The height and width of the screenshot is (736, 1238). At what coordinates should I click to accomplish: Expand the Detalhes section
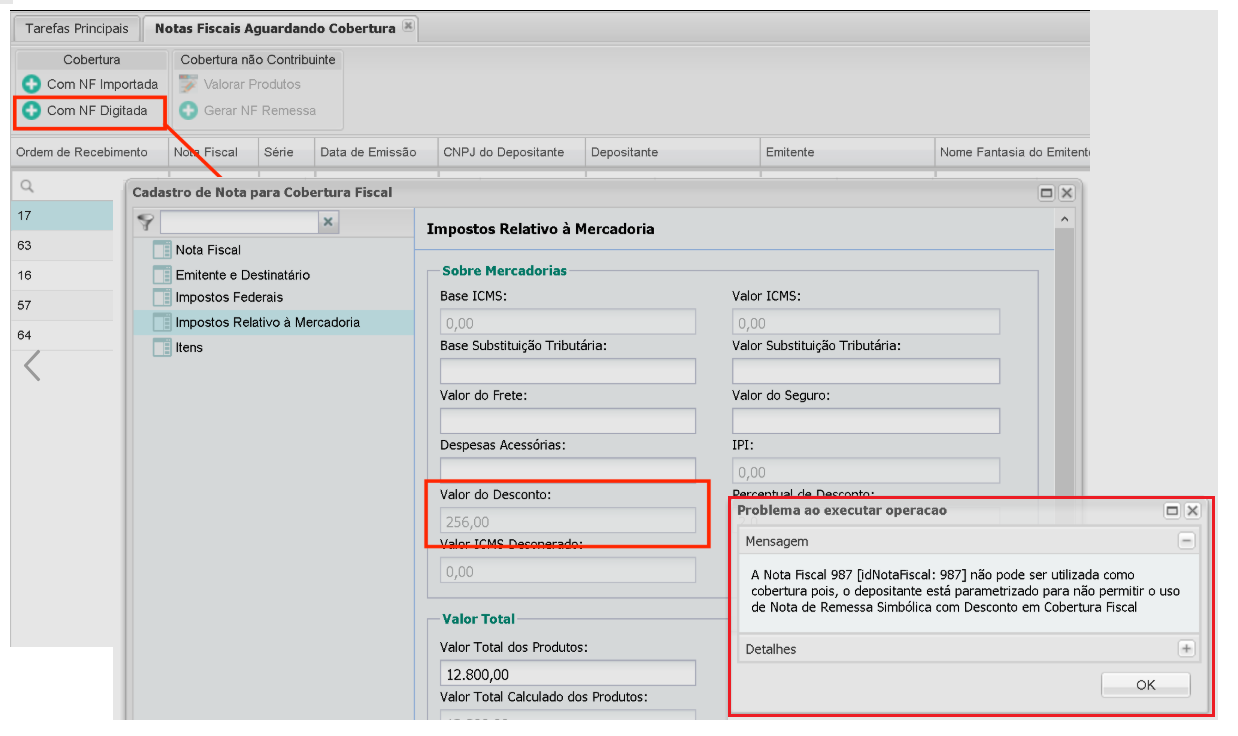(1186, 649)
